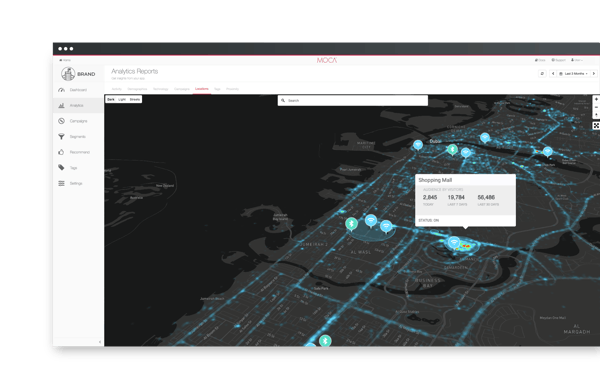
Task: Open the Last 3 Months date dropdown
Action: (x=573, y=73)
